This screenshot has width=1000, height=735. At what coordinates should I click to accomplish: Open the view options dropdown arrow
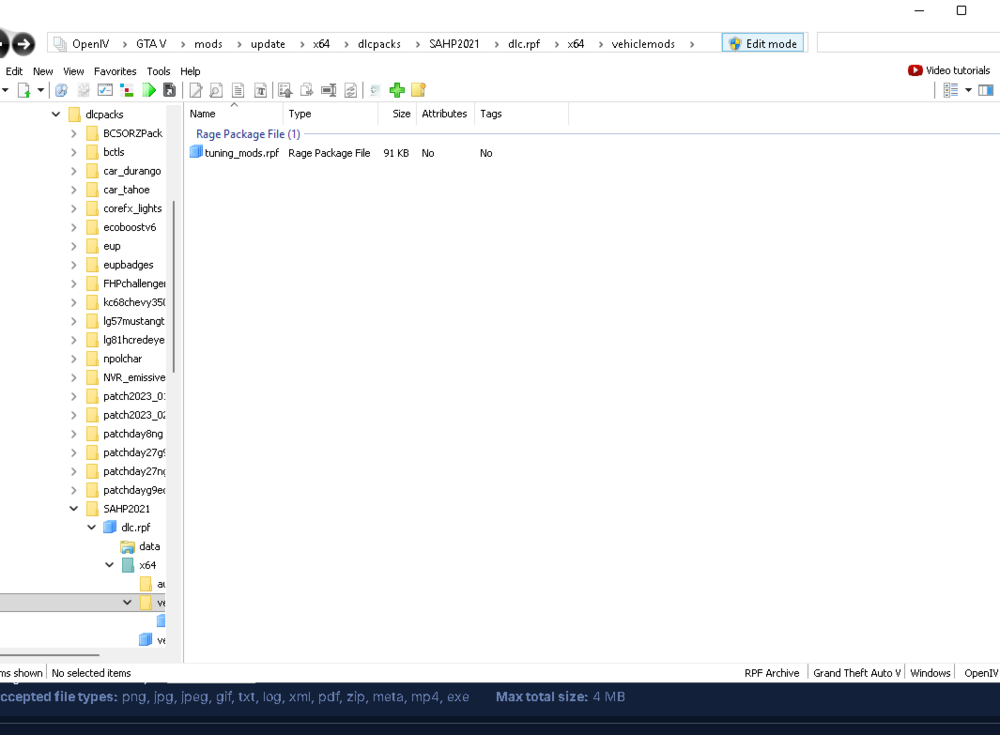(x=967, y=90)
